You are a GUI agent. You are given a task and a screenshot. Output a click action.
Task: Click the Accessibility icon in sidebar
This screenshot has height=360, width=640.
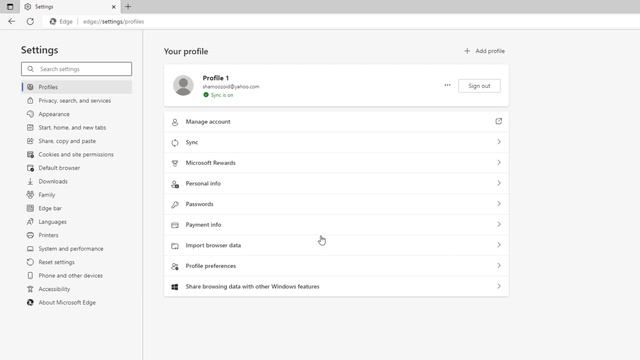(x=30, y=289)
